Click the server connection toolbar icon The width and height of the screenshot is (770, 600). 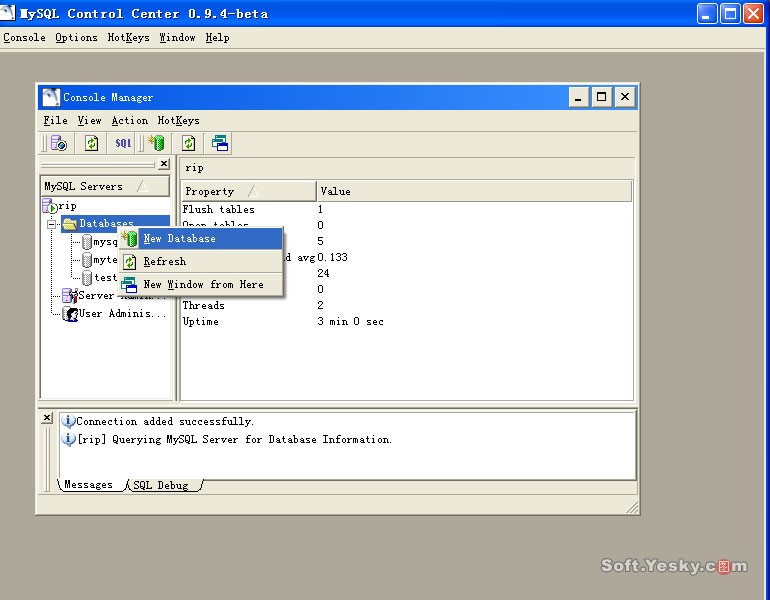(58, 143)
